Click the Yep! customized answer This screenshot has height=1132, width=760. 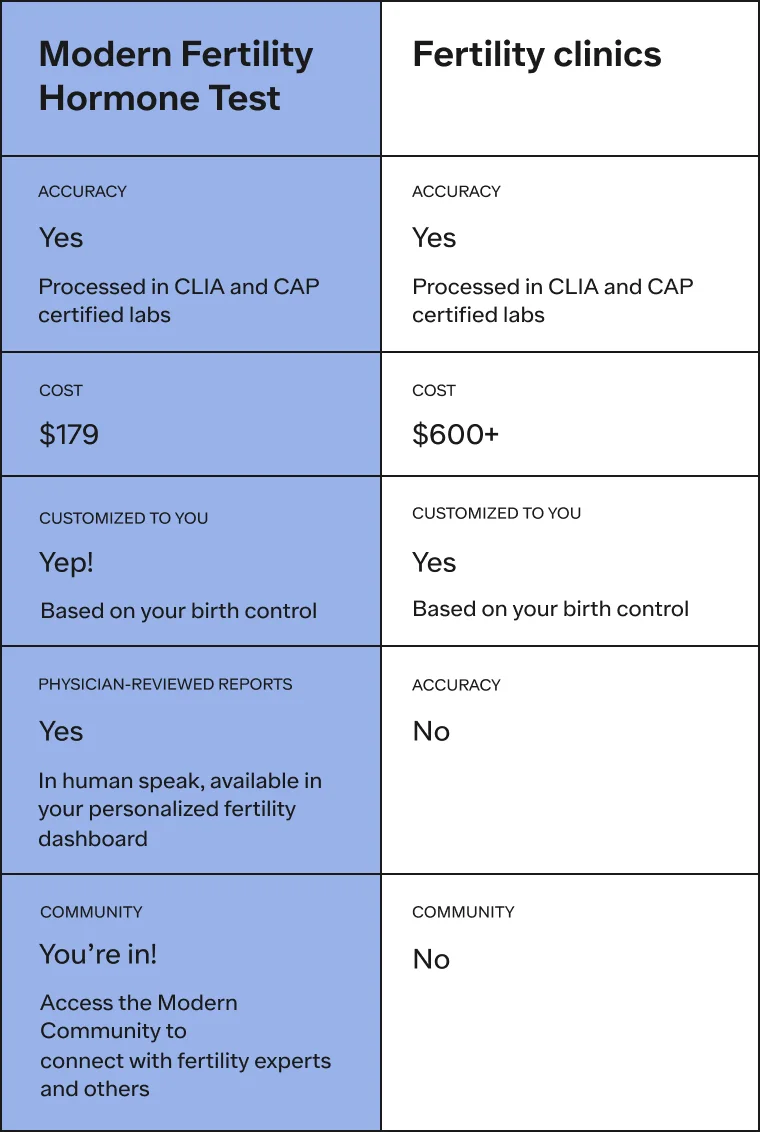point(66,562)
